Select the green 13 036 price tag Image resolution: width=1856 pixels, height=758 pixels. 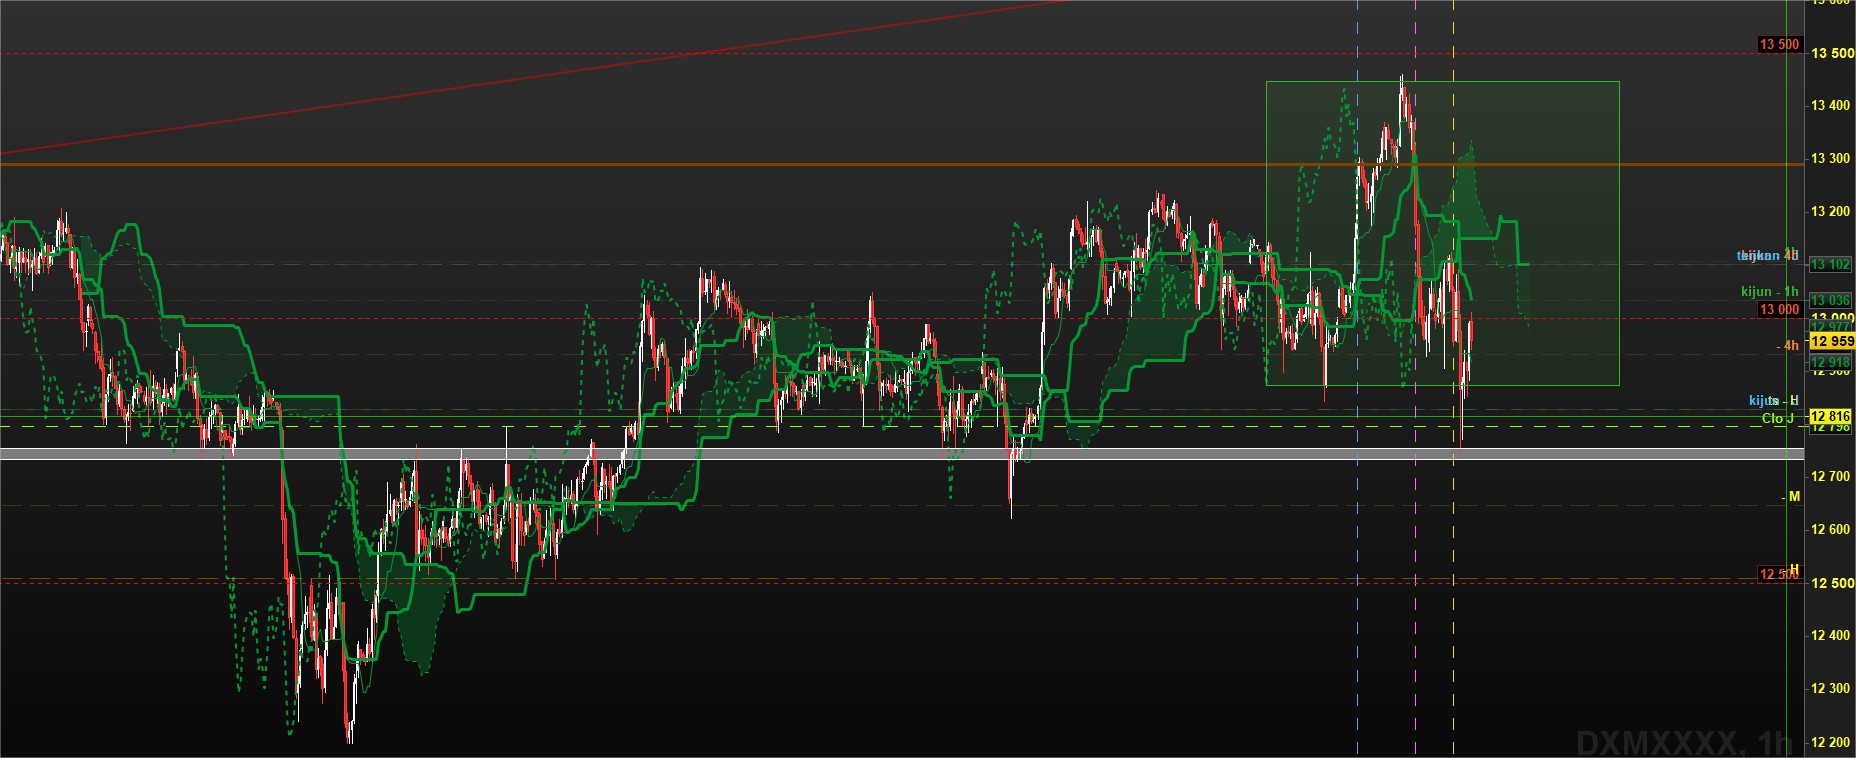(1830, 300)
